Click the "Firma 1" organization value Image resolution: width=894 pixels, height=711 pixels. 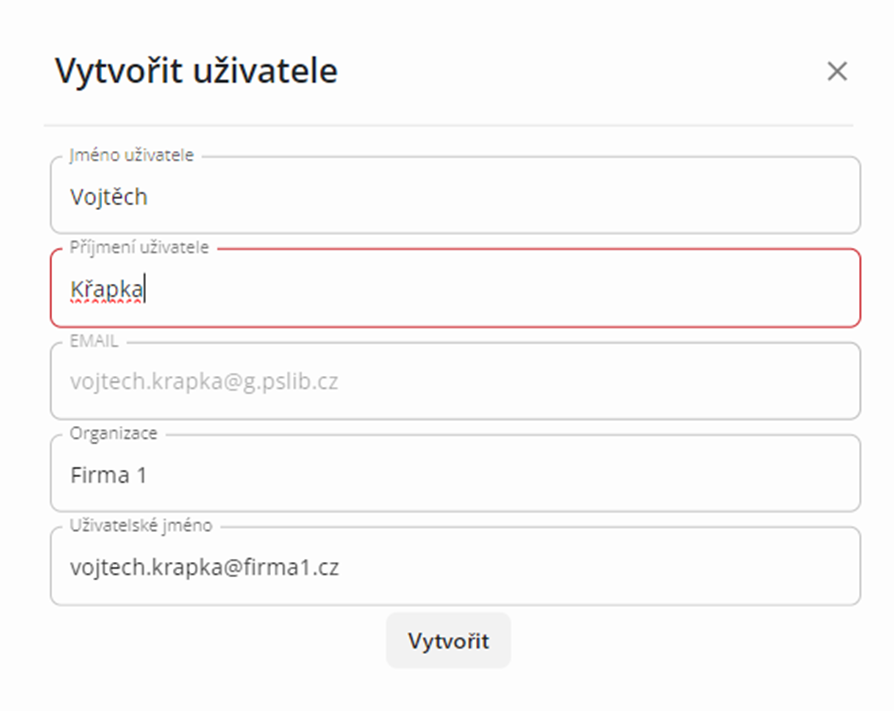click(109, 475)
